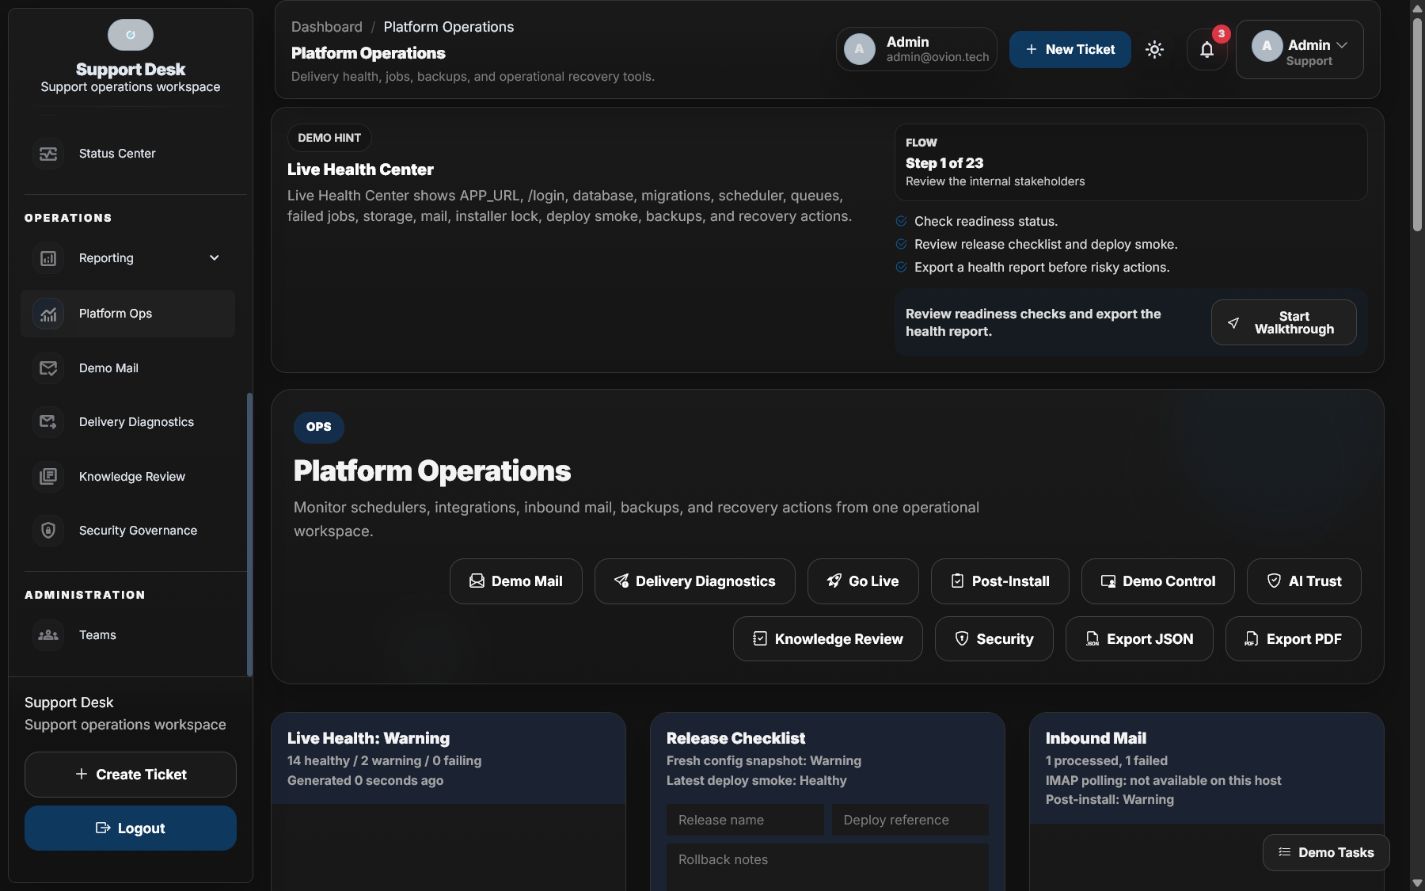Click the Support Desk logo at sidebar top
The height and width of the screenshot is (891, 1425).
(x=131, y=35)
